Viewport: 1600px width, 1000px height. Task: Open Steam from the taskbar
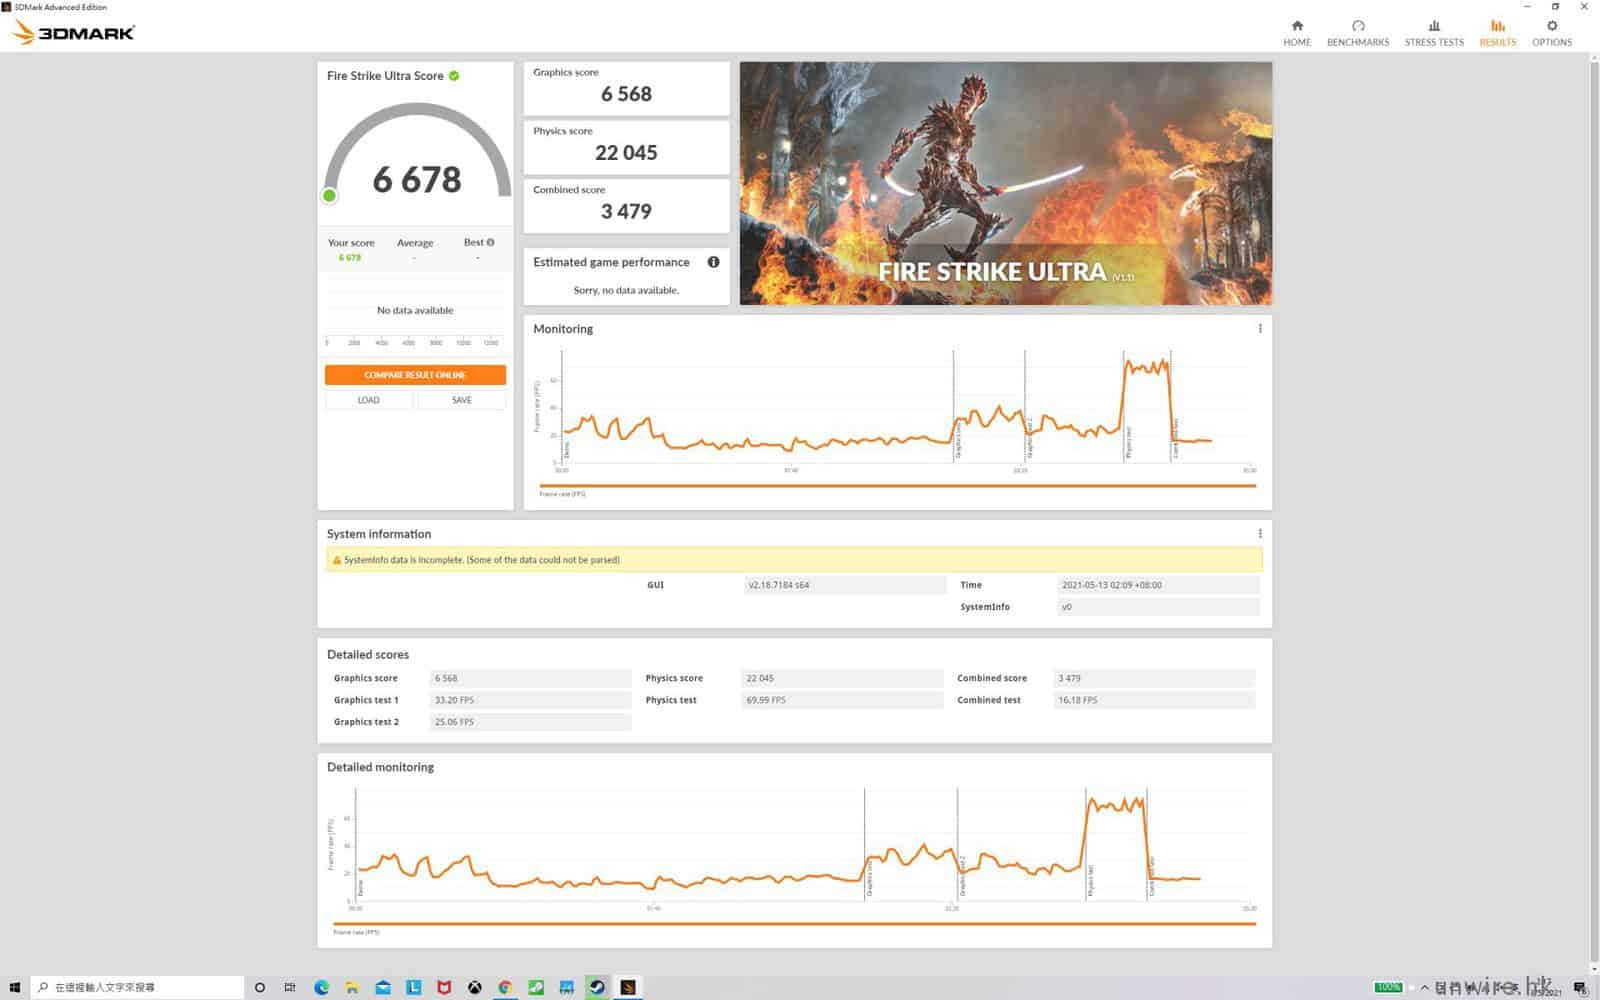coord(597,988)
